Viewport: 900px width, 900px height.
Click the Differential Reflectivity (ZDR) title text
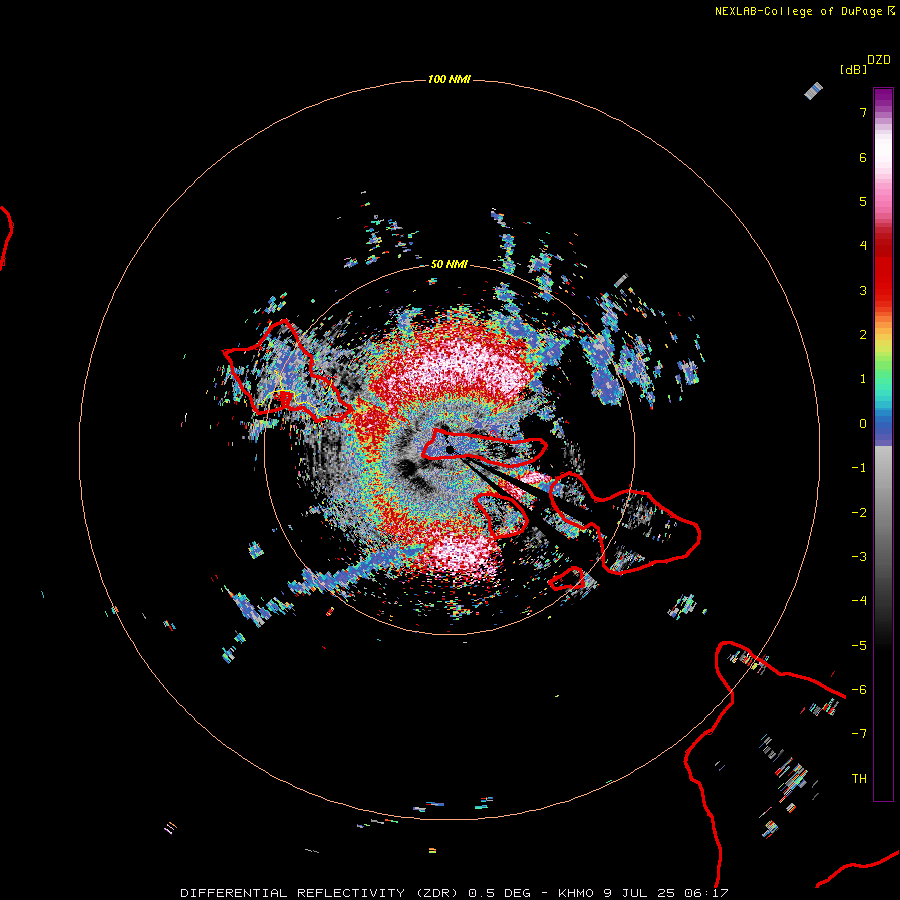[x=320, y=893]
